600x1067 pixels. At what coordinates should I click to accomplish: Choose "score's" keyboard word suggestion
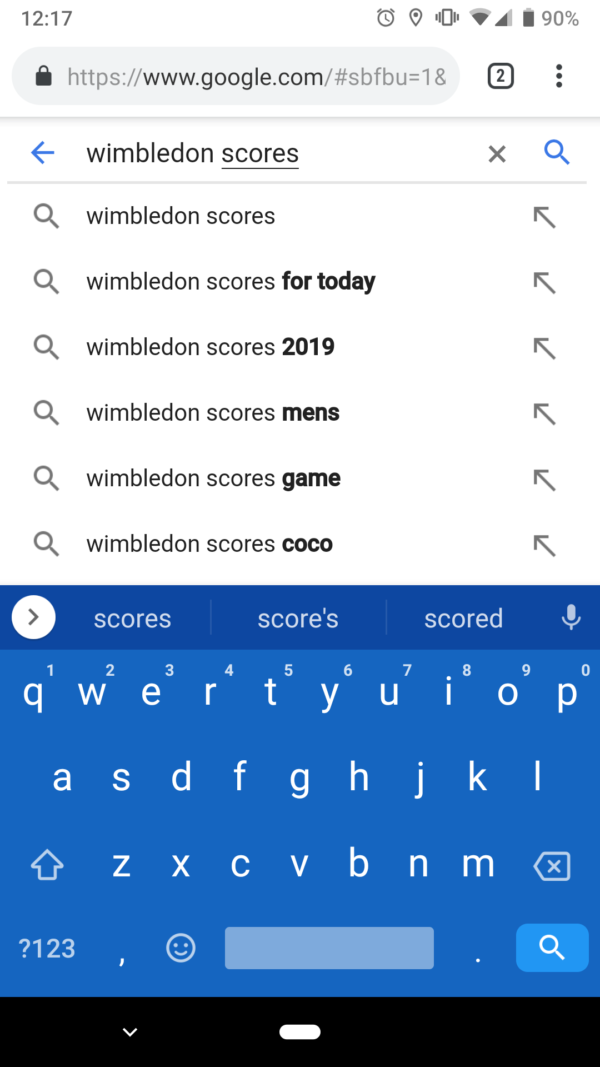298,618
